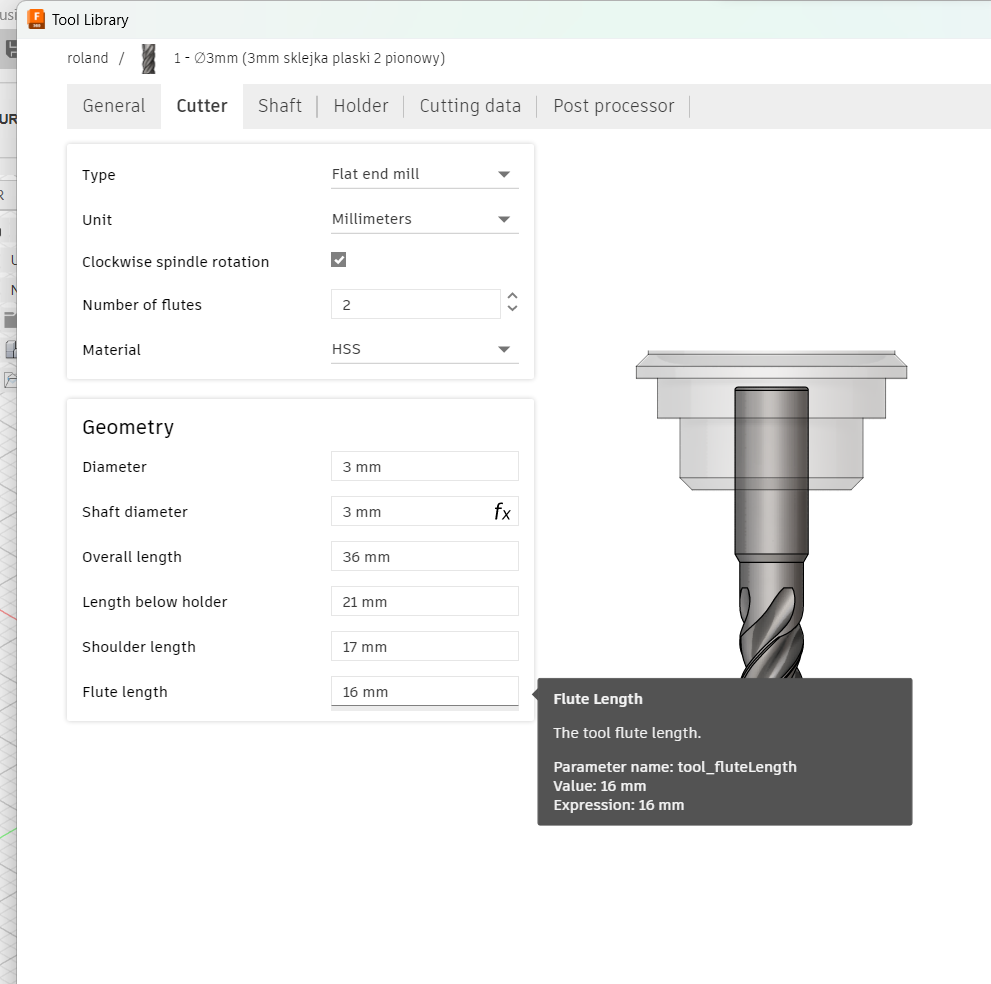Screen dimensions: 991x984
Task: Expand the Unit dropdown (Millimeters)
Action: (x=425, y=219)
